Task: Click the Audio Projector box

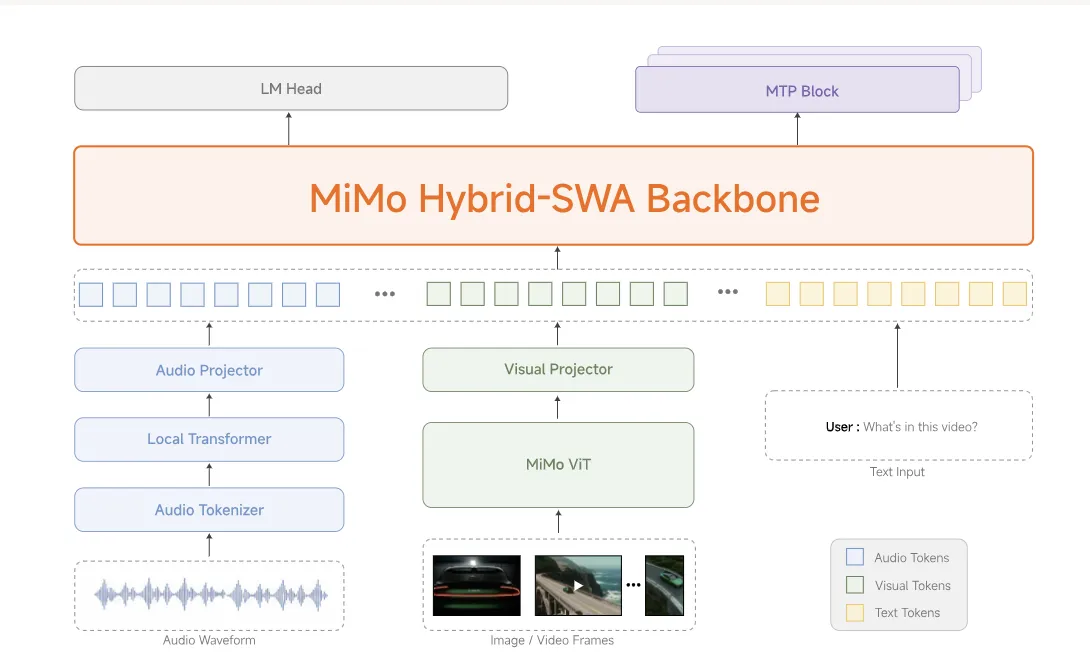Action: (x=209, y=370)
